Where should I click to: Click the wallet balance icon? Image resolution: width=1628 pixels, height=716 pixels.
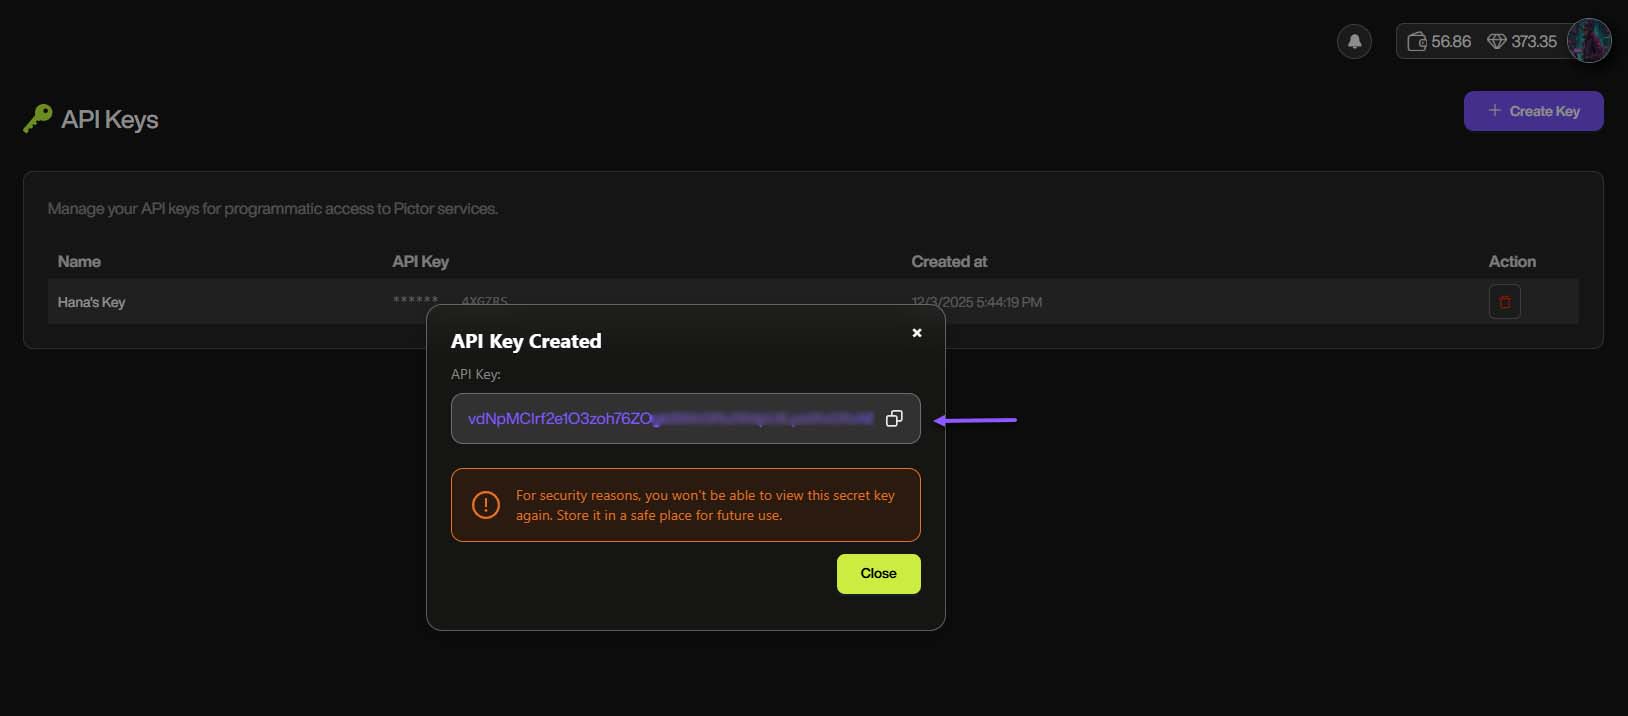(x=1416, y=41)
